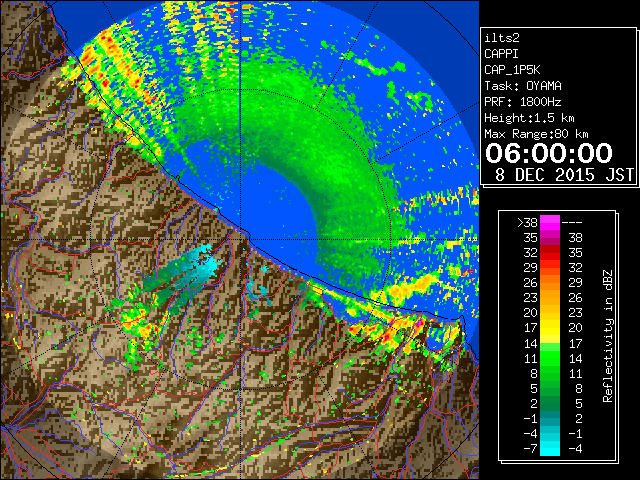Click the 'PRF: 1800Hz' line
The width and height of the screenshot is (640, 480).
tap(523, 102)
